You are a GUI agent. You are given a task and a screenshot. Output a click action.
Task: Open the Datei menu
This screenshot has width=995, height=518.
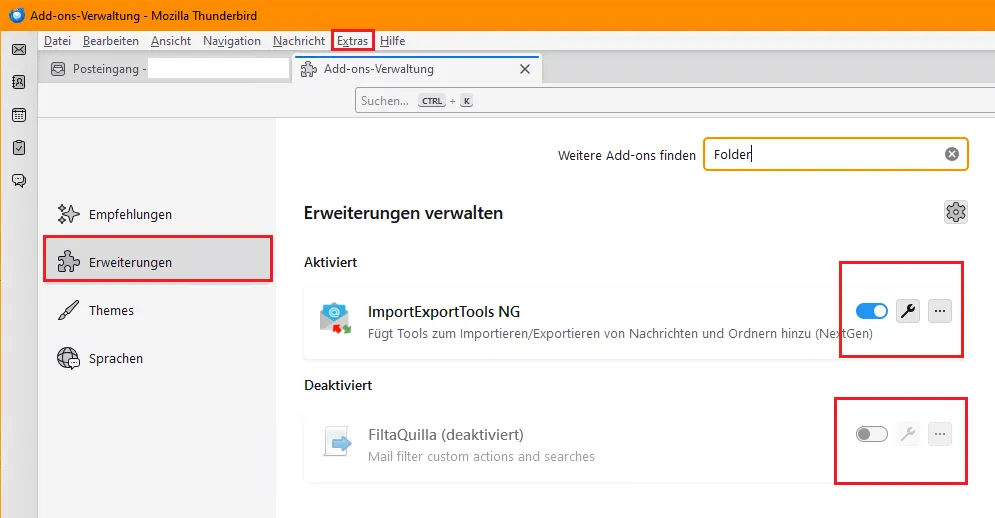[57, 41]
